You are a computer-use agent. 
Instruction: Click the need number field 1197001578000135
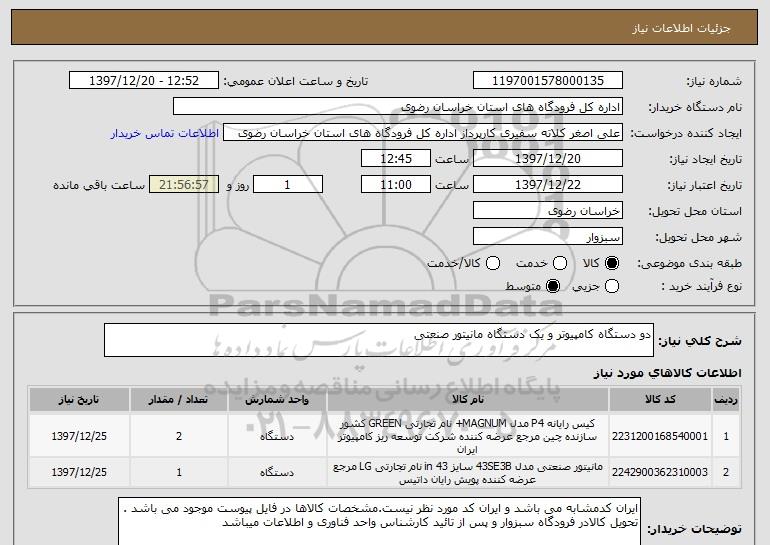point(548,81)
